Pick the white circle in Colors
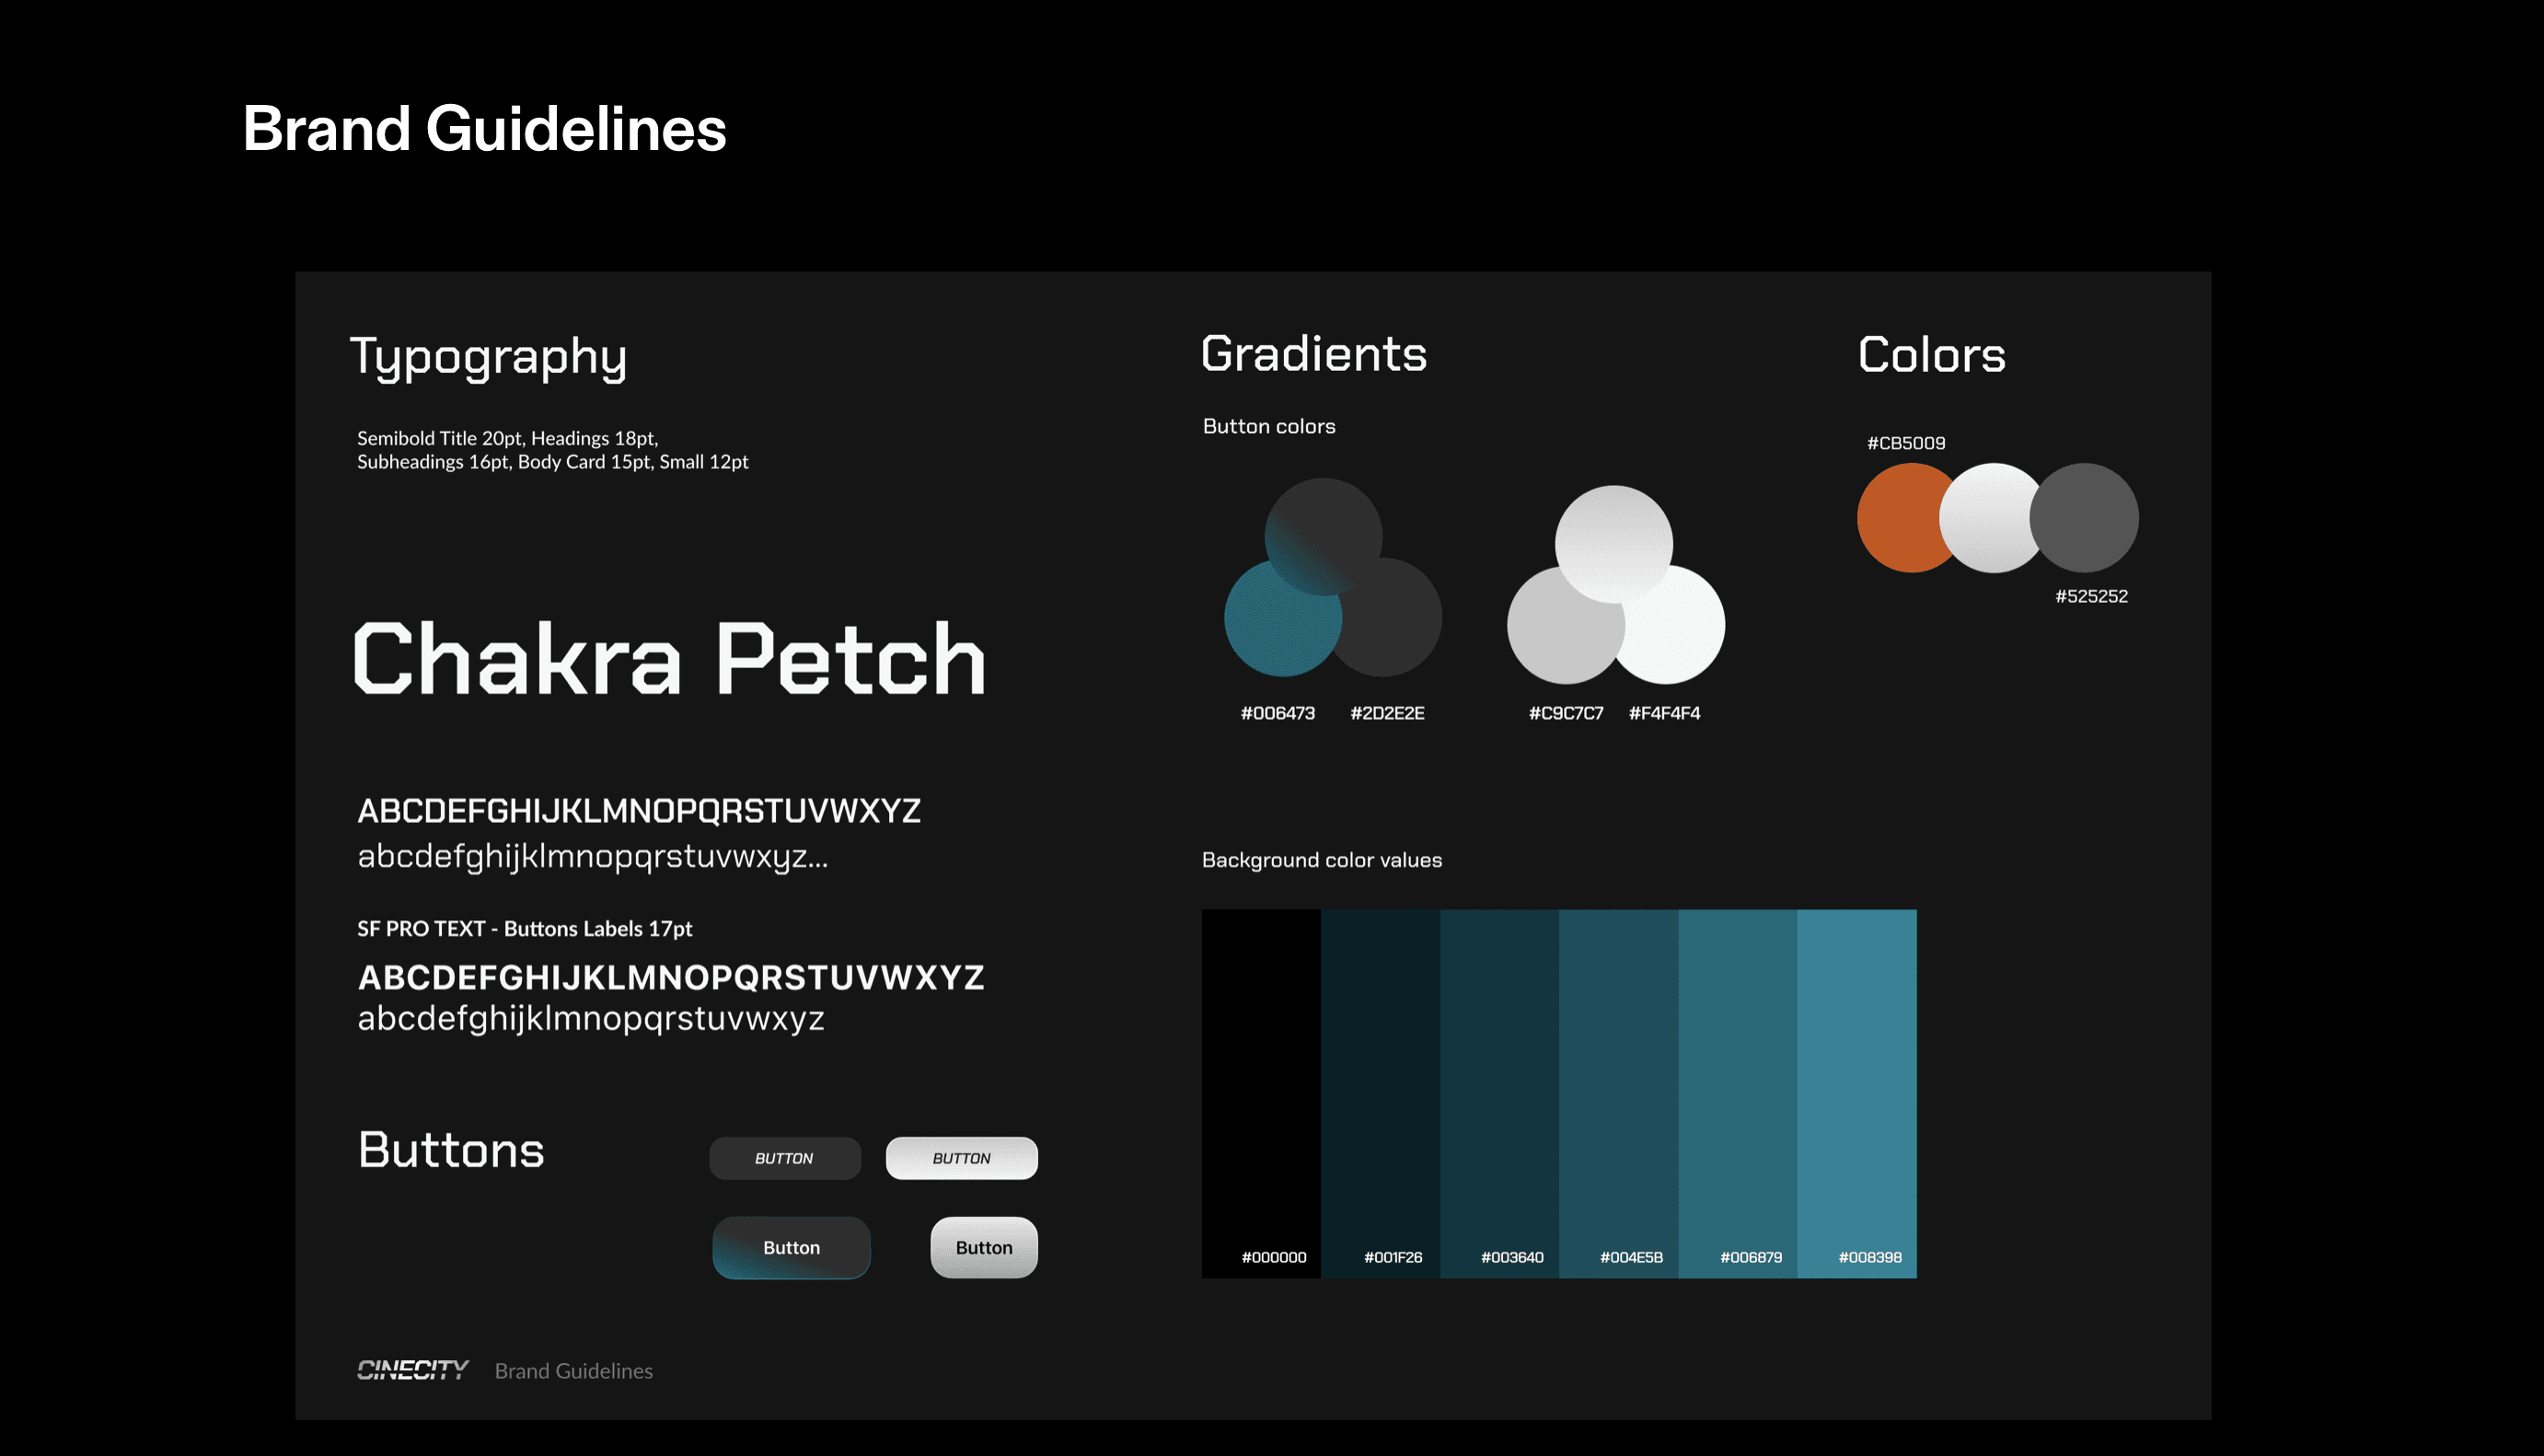Image resolution: width=2544 pixels, height=1456 pixels. tap(1990, 518)
